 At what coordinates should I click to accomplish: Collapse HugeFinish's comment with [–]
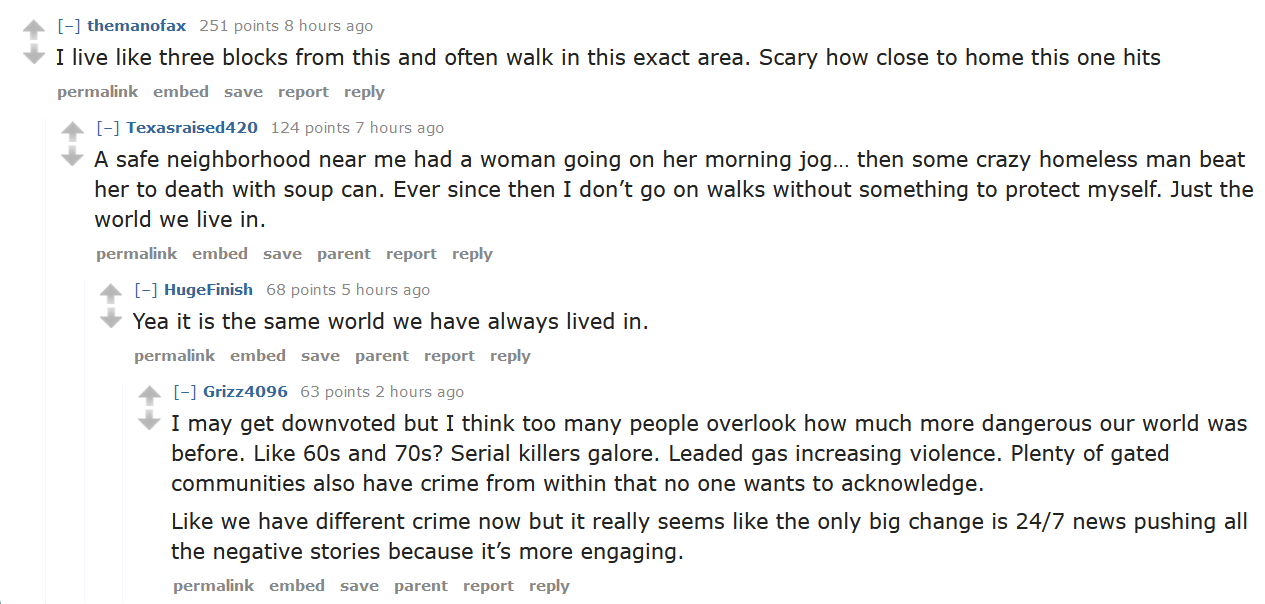[x=146, y=290]
